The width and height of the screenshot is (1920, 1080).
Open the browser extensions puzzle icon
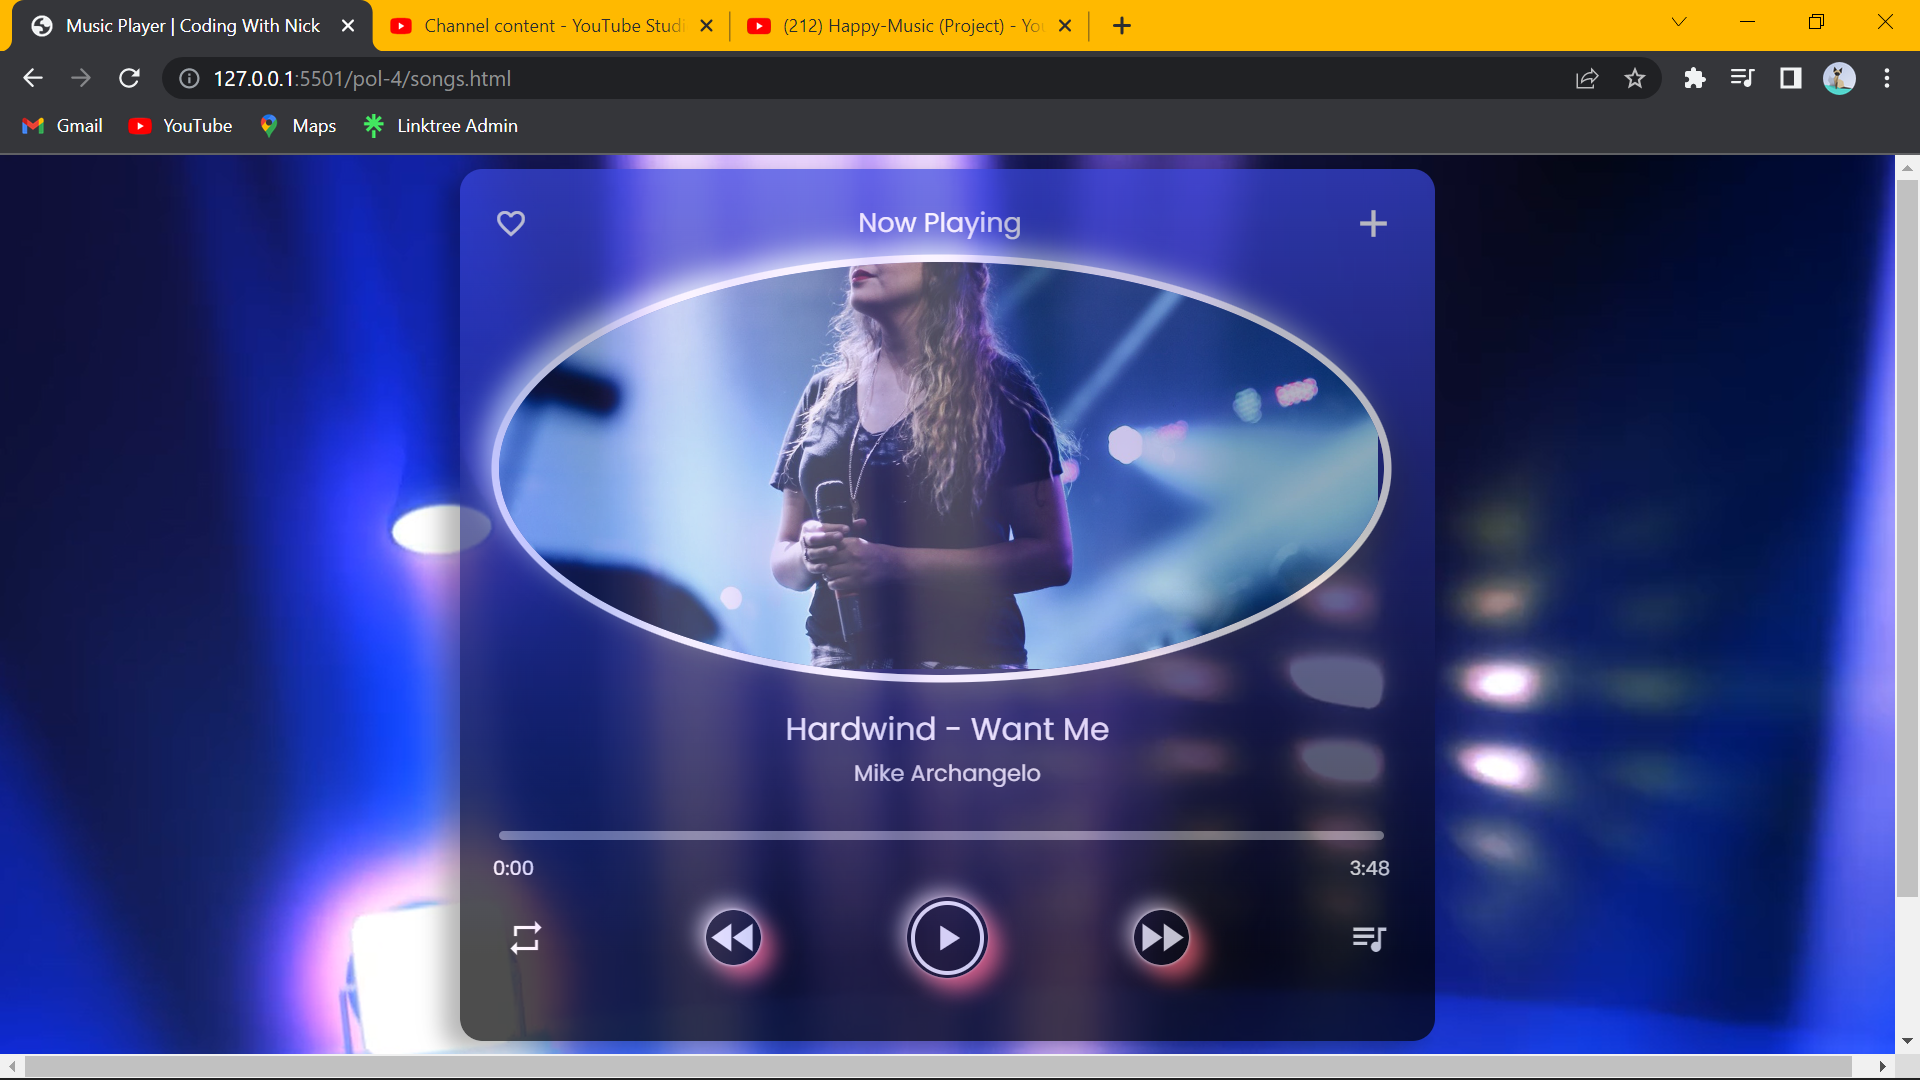[1694, 78]
